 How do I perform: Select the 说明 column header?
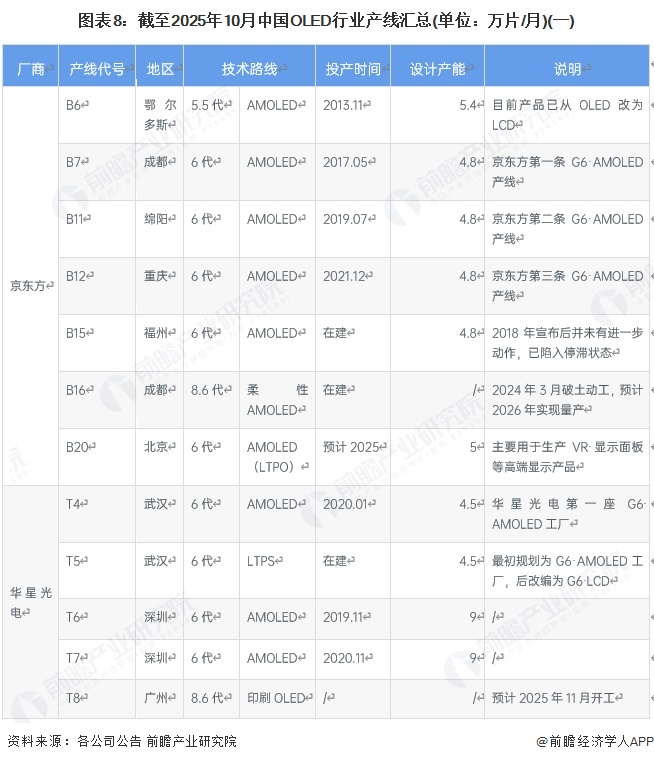click(567, 69)
